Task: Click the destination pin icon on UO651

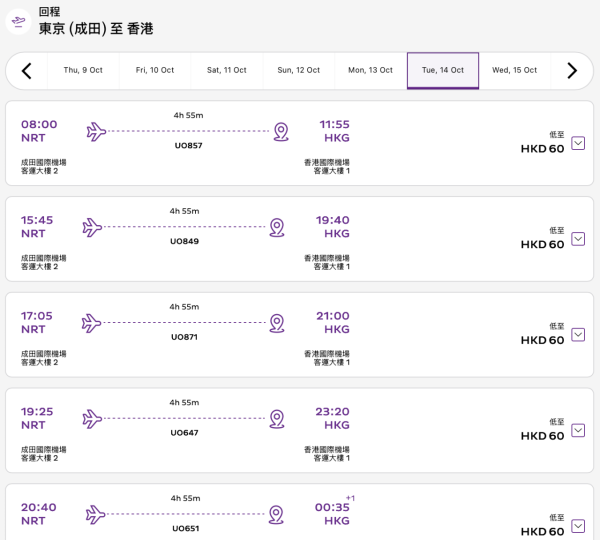Action: click(x=276, y=514)
